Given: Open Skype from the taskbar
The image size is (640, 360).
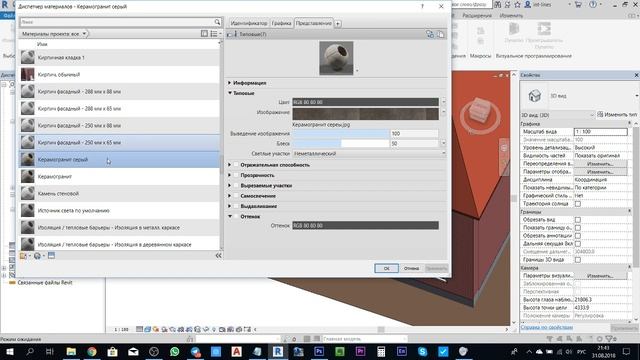Looking at the screenshot, I should point(422,351).
